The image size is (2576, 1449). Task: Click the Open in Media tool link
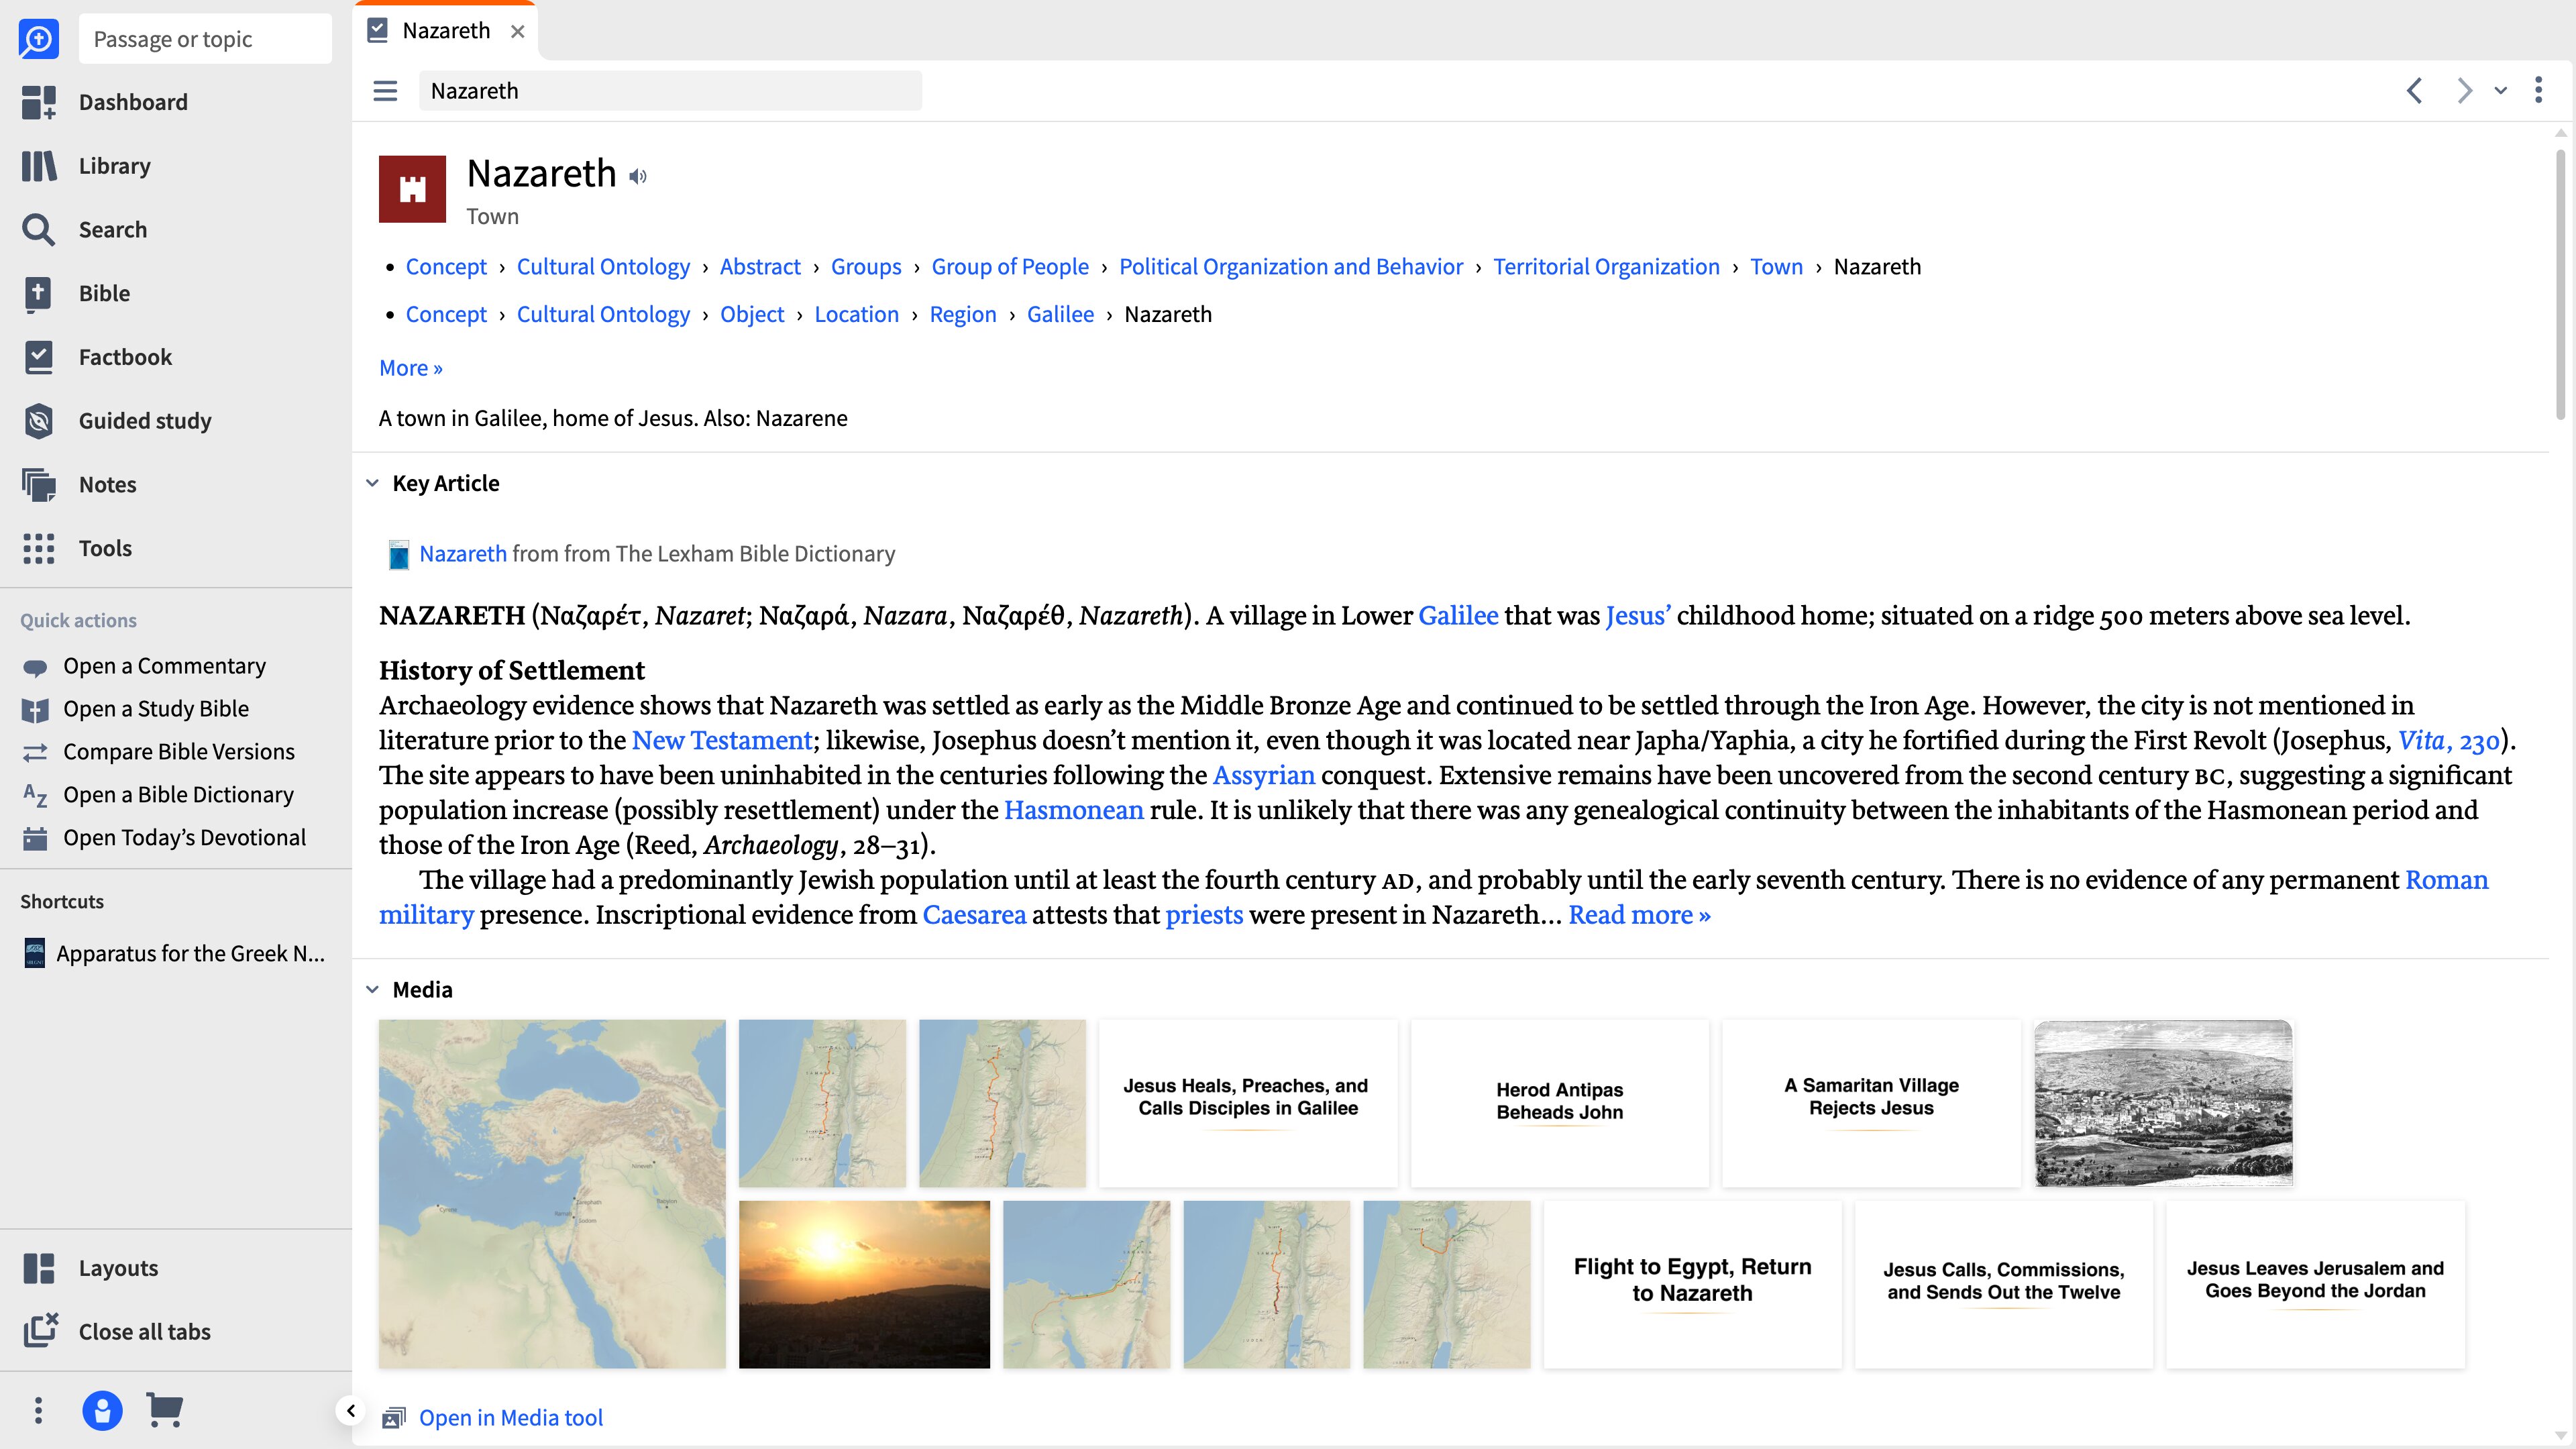tap(510, 1417)
